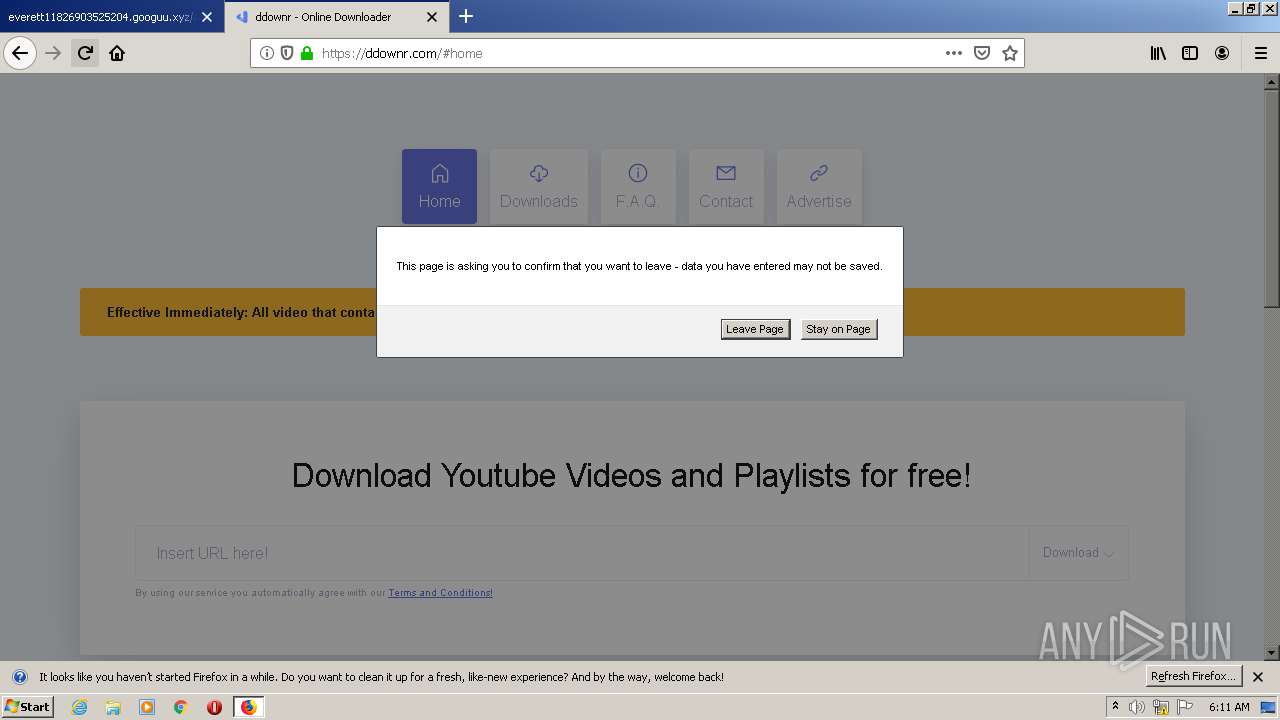
Task: Close the ddownr tab
Action: [x=432, y=17]
